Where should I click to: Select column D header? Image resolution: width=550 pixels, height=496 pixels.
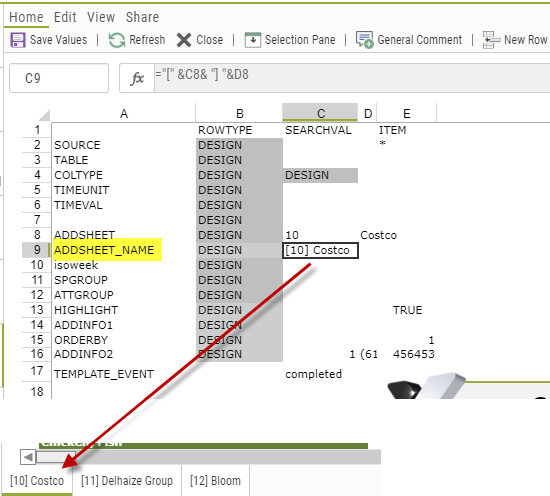tap(368, 114)
